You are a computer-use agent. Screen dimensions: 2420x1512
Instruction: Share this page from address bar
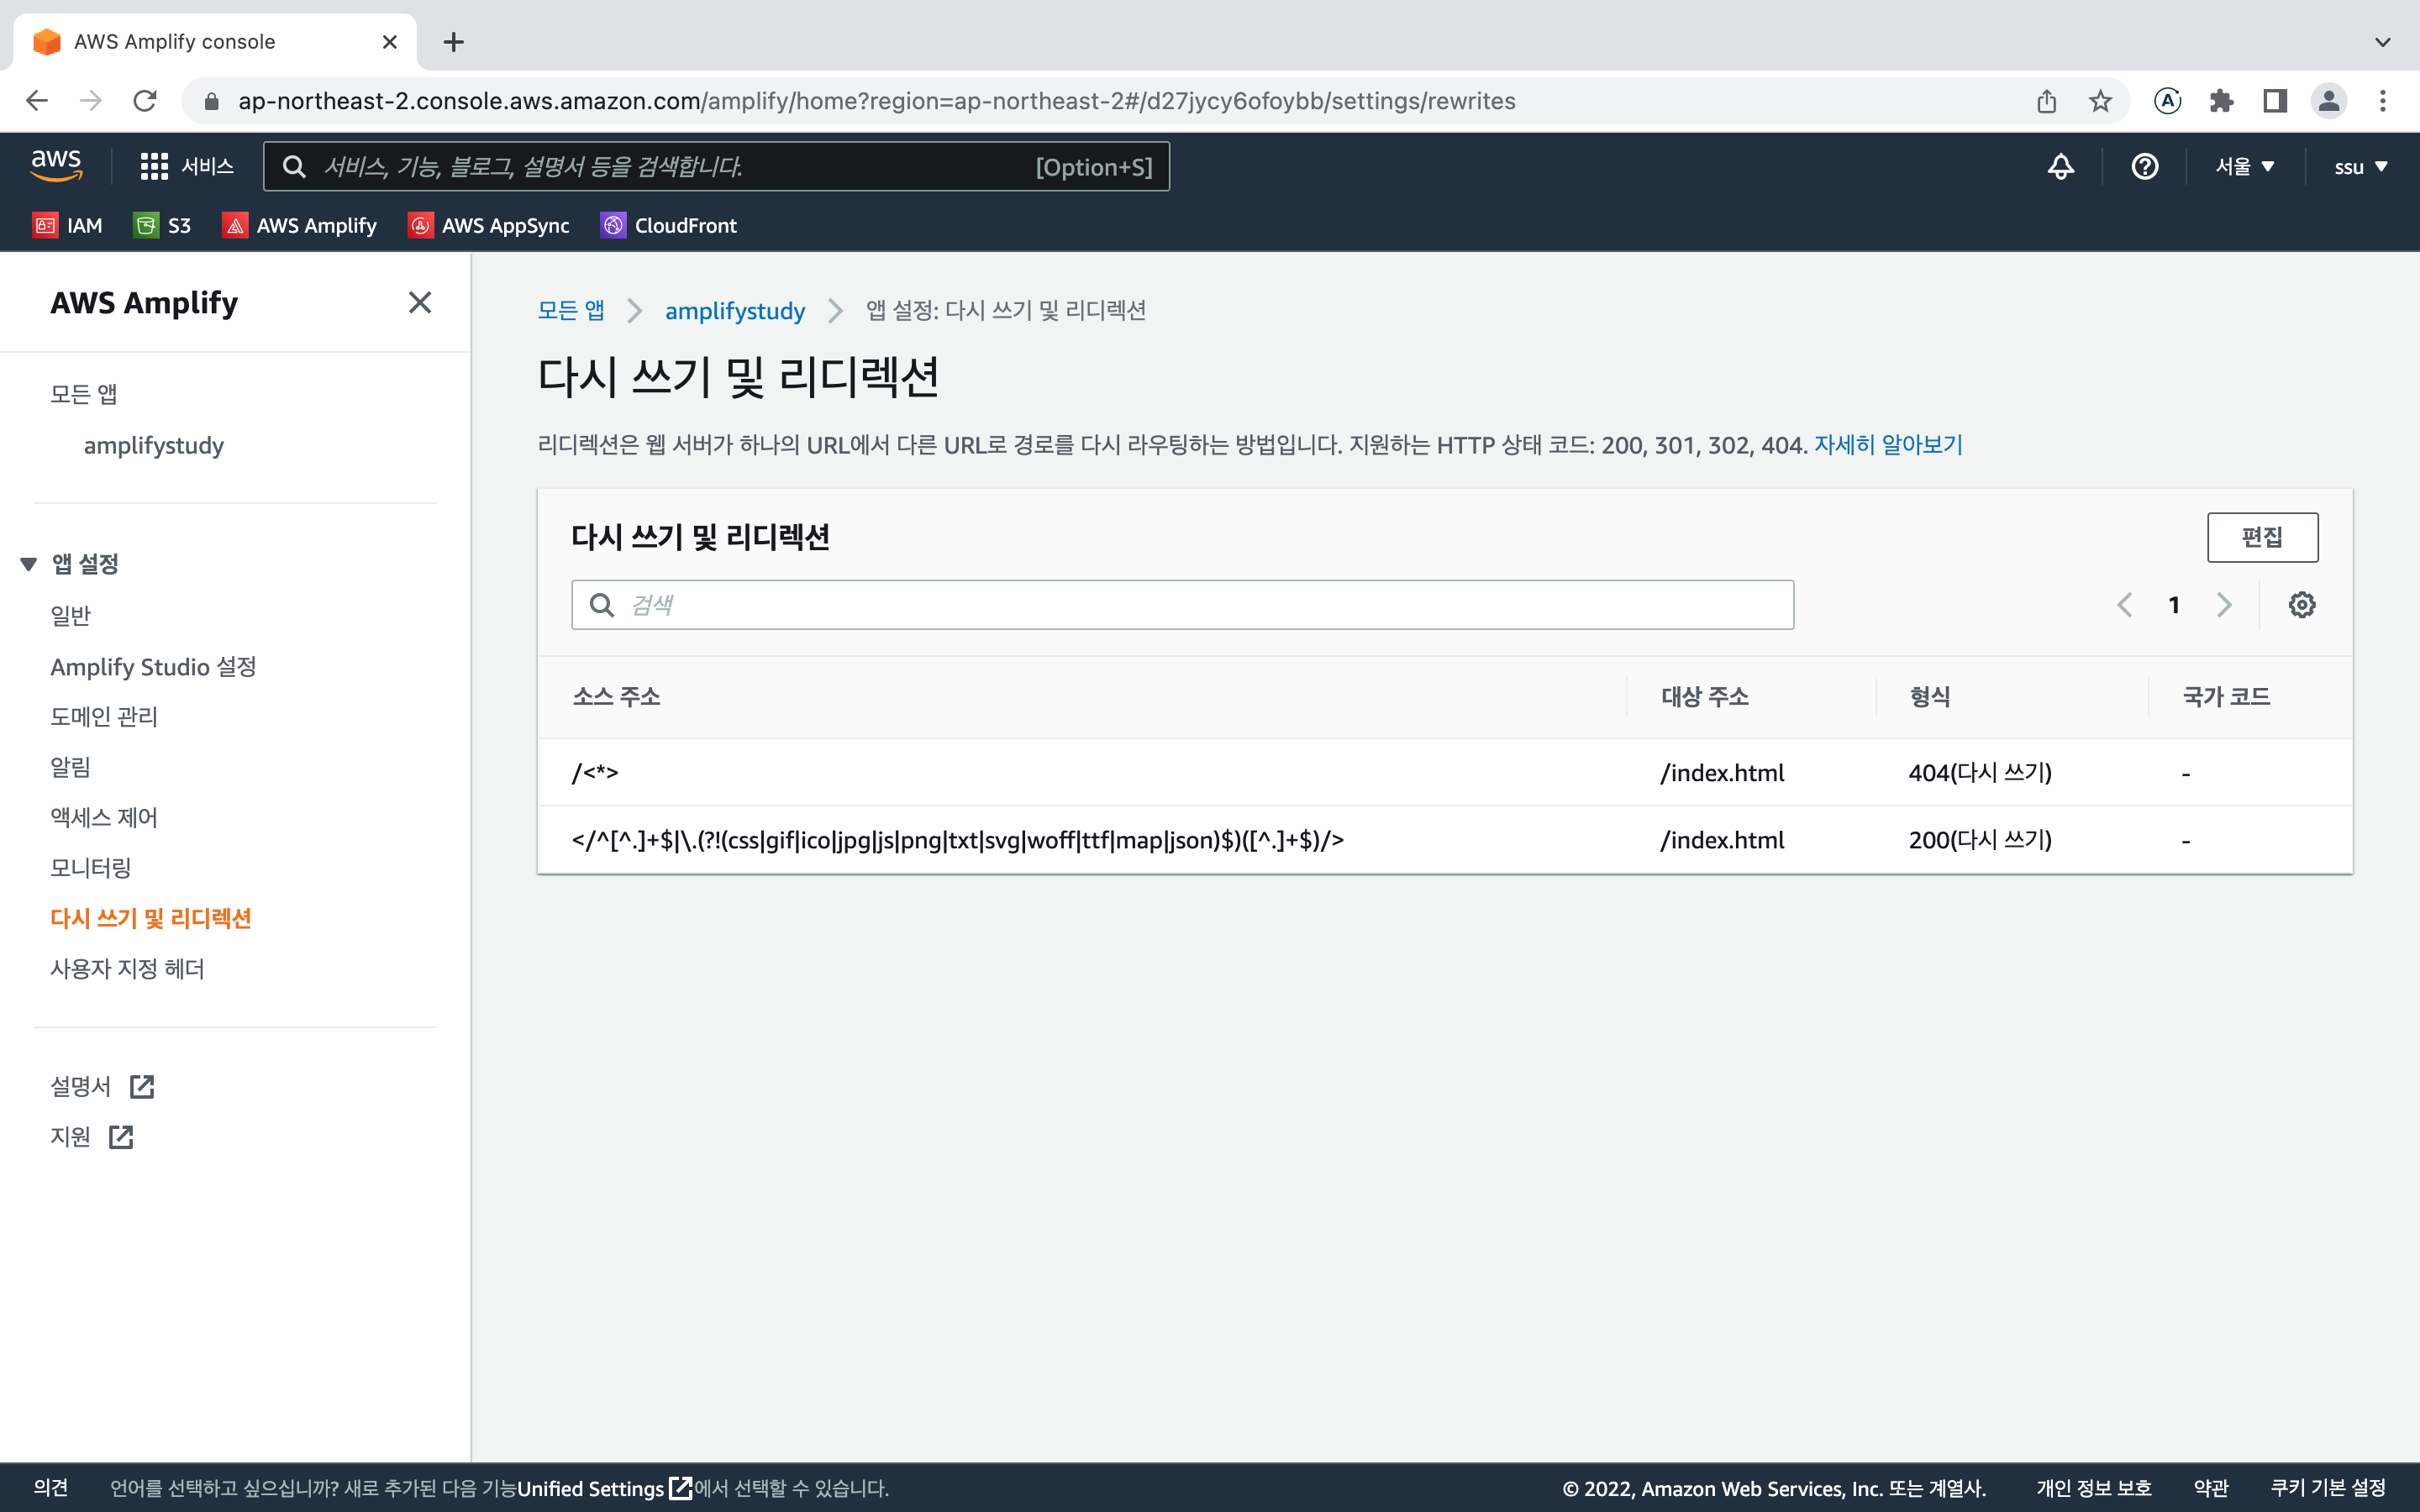click(2046, 101)
